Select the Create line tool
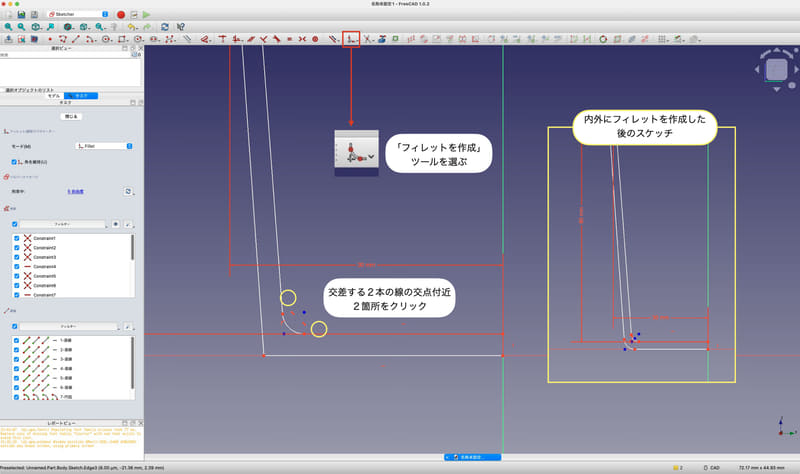 (x=76, y=39)
